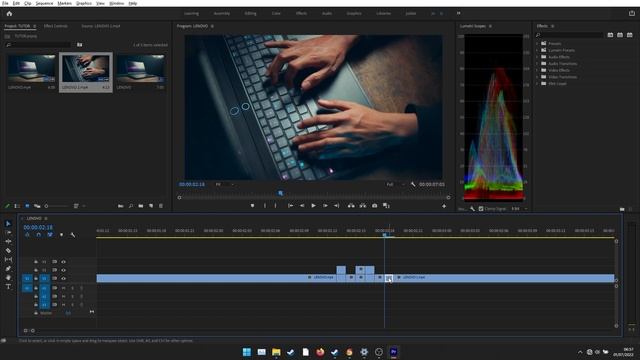Click the timeline playhead on the ruler
The image size is (640, 360).
[384, 234]
